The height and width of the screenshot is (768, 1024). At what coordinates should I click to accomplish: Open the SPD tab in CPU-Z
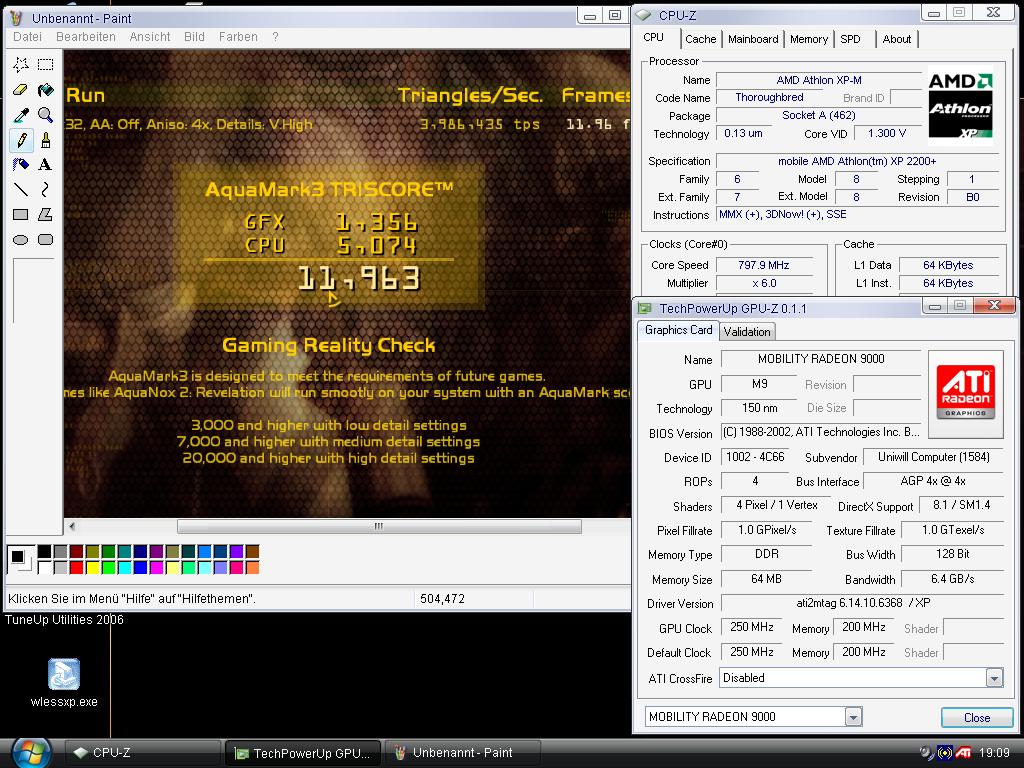[x=850, y=39]
